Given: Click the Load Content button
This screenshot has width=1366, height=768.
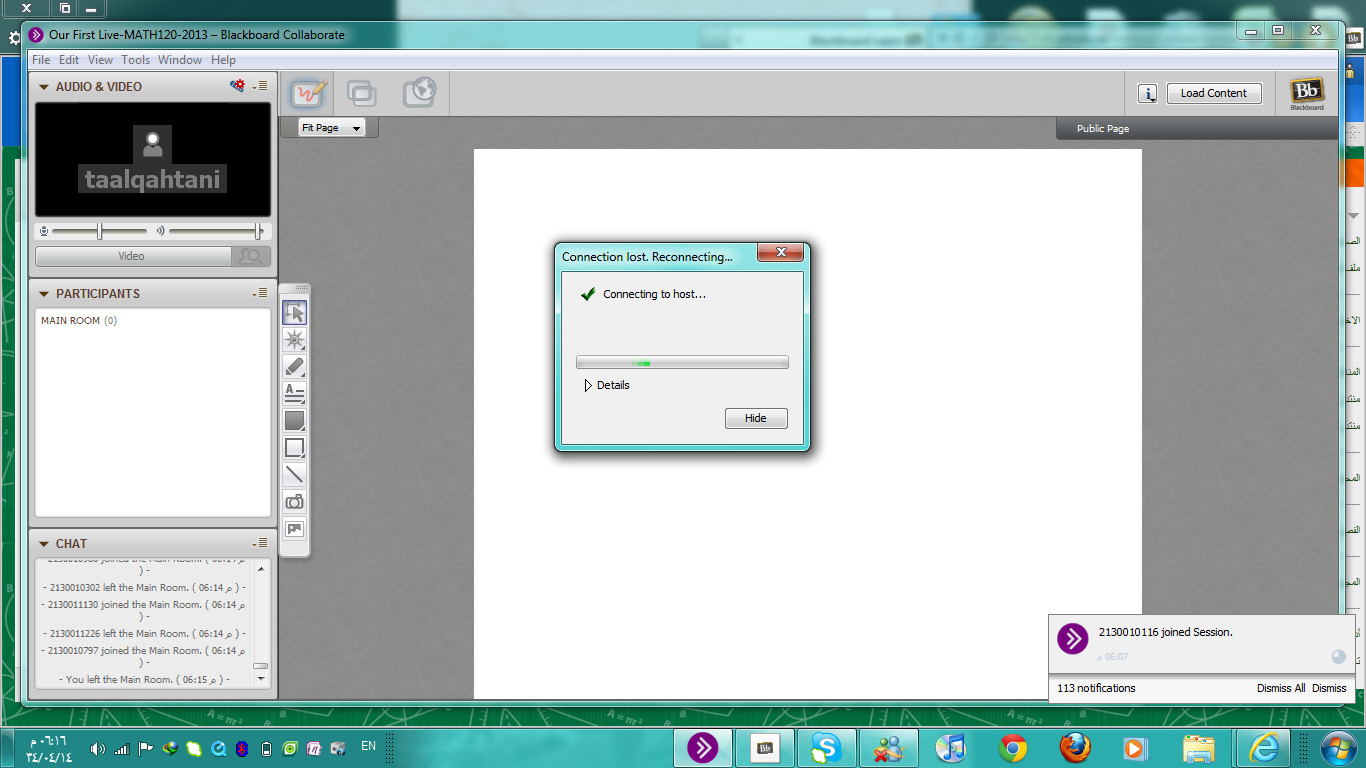Looking at the screenshot, I should tap(1214, 93).
